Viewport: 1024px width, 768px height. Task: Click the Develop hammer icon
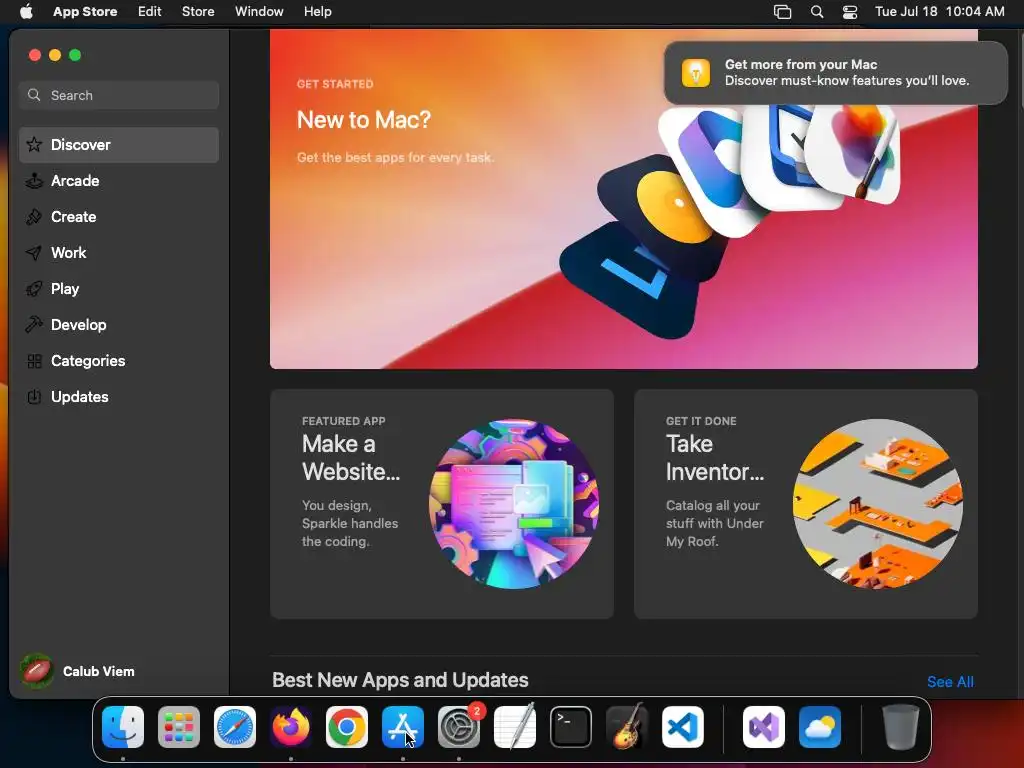click(34, 325)
